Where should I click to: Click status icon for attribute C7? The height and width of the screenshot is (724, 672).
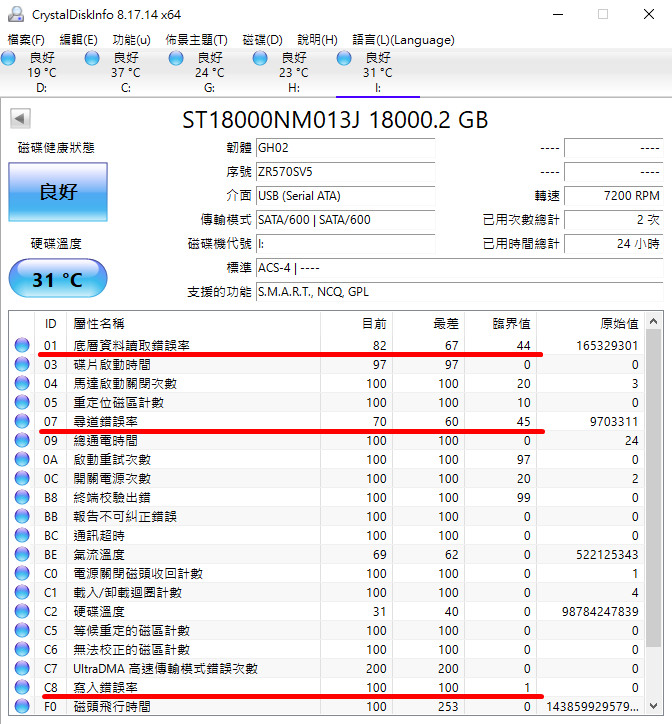tap(22, 668)
